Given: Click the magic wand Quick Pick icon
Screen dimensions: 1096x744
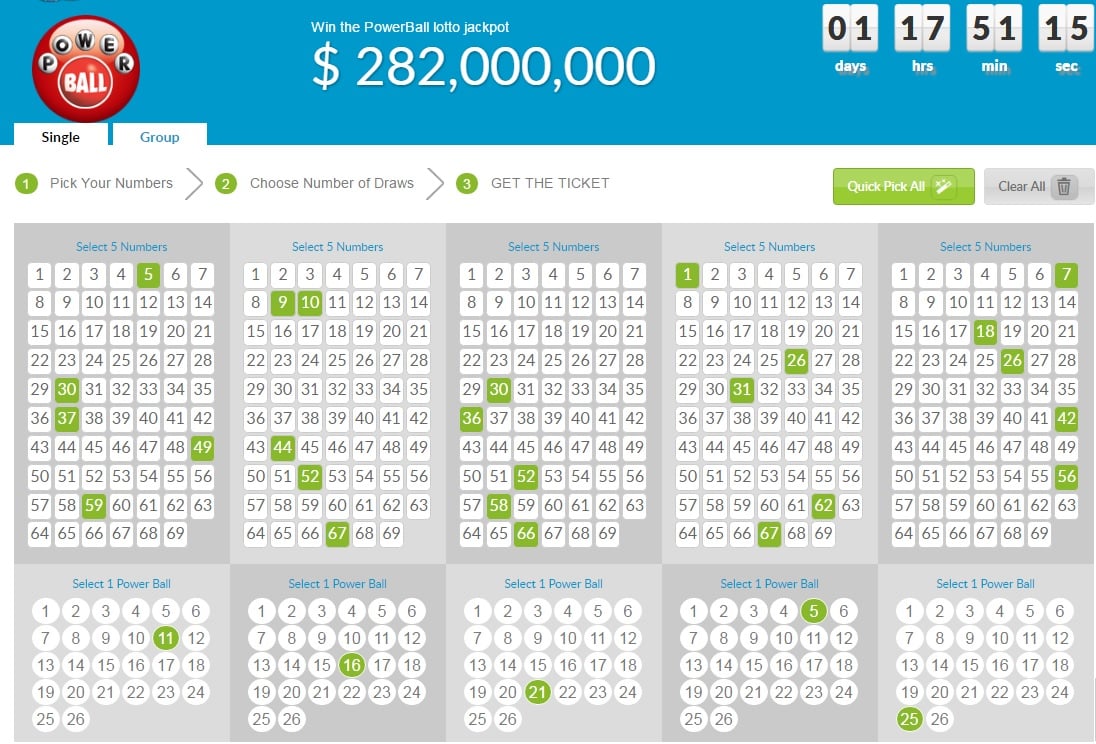Looking at the screenshot, I should (944, 186).
